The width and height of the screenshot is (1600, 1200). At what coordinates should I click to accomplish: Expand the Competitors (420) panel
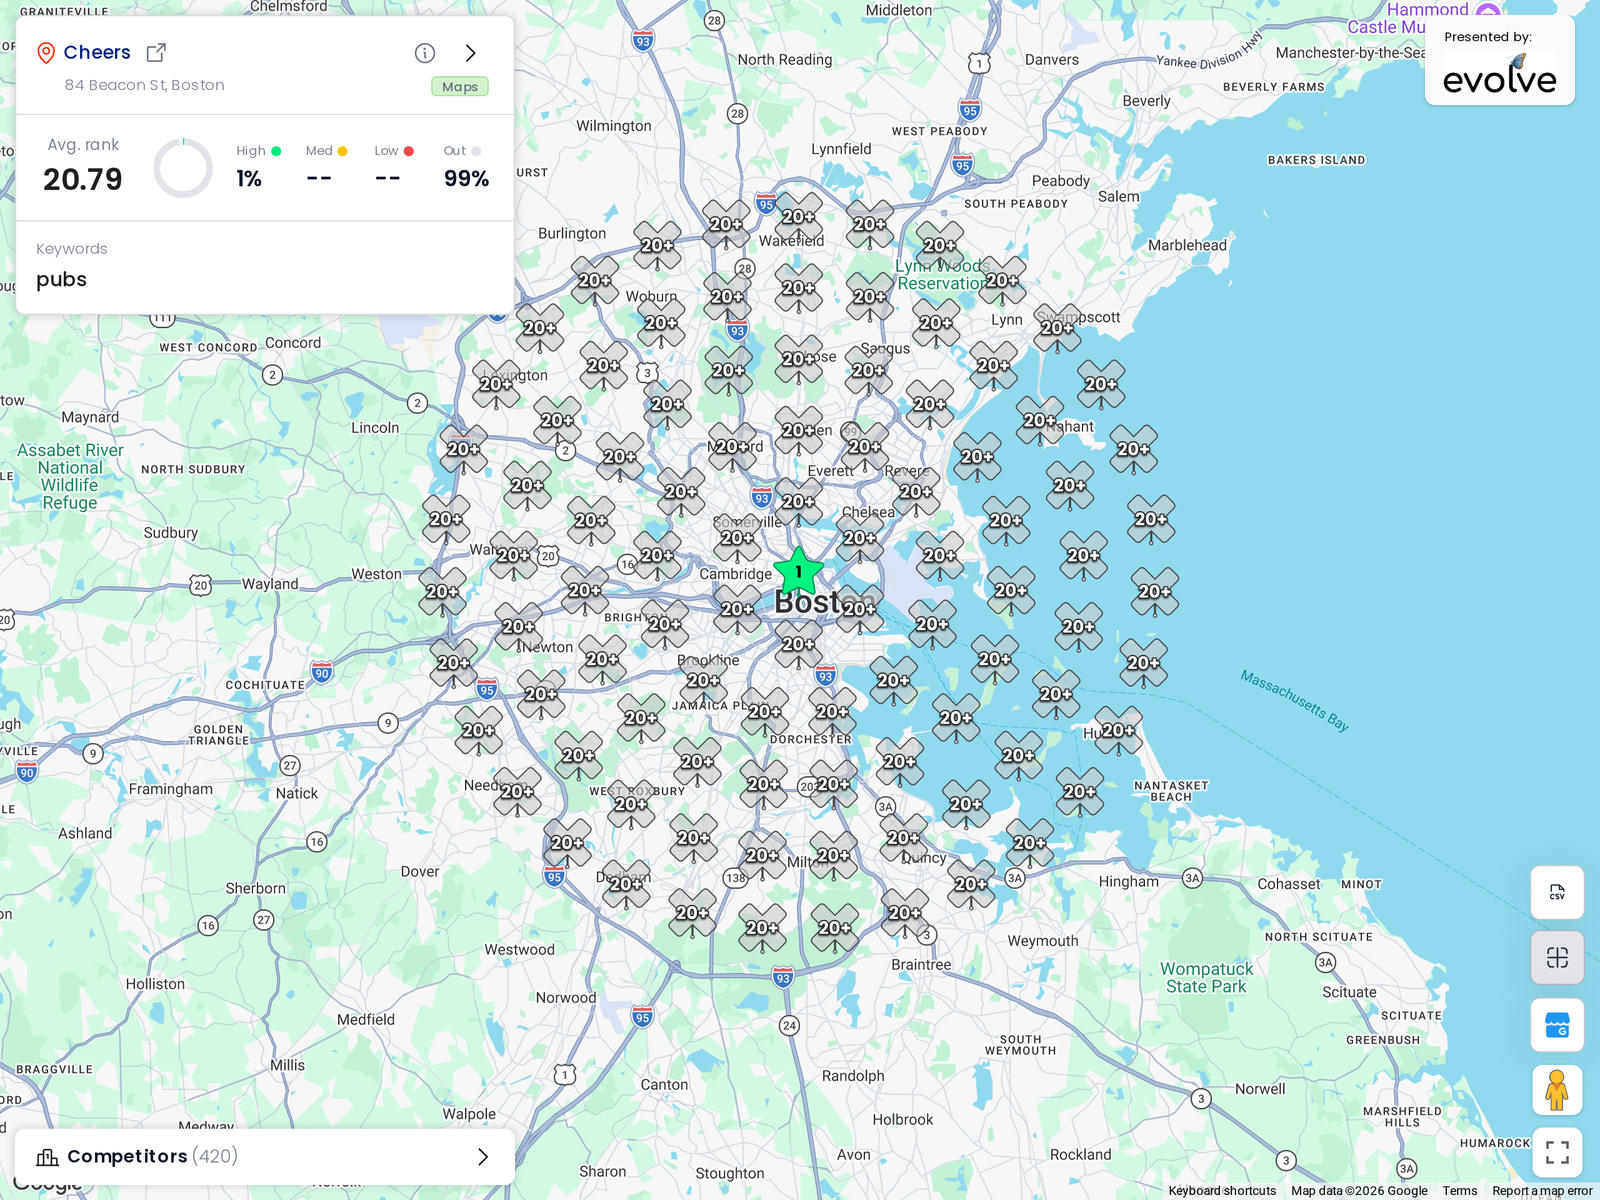pos(264,1156)
